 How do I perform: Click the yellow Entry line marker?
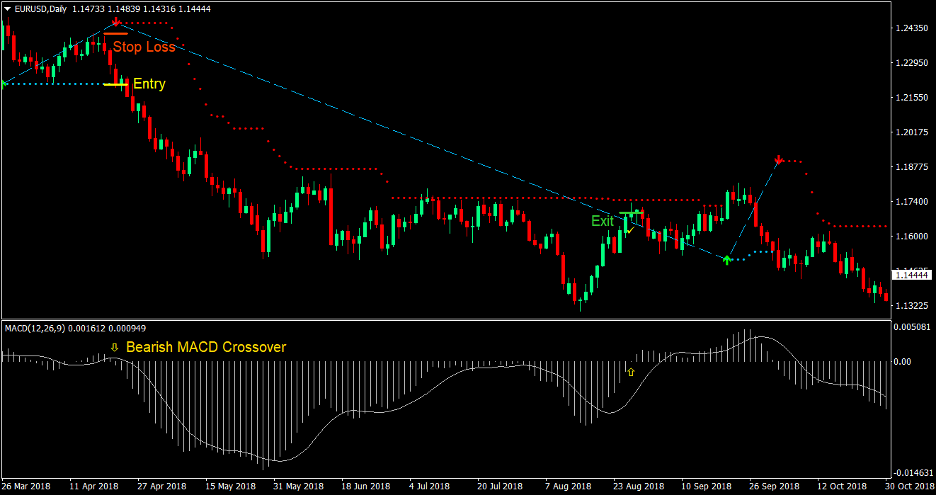coord(116,85)
